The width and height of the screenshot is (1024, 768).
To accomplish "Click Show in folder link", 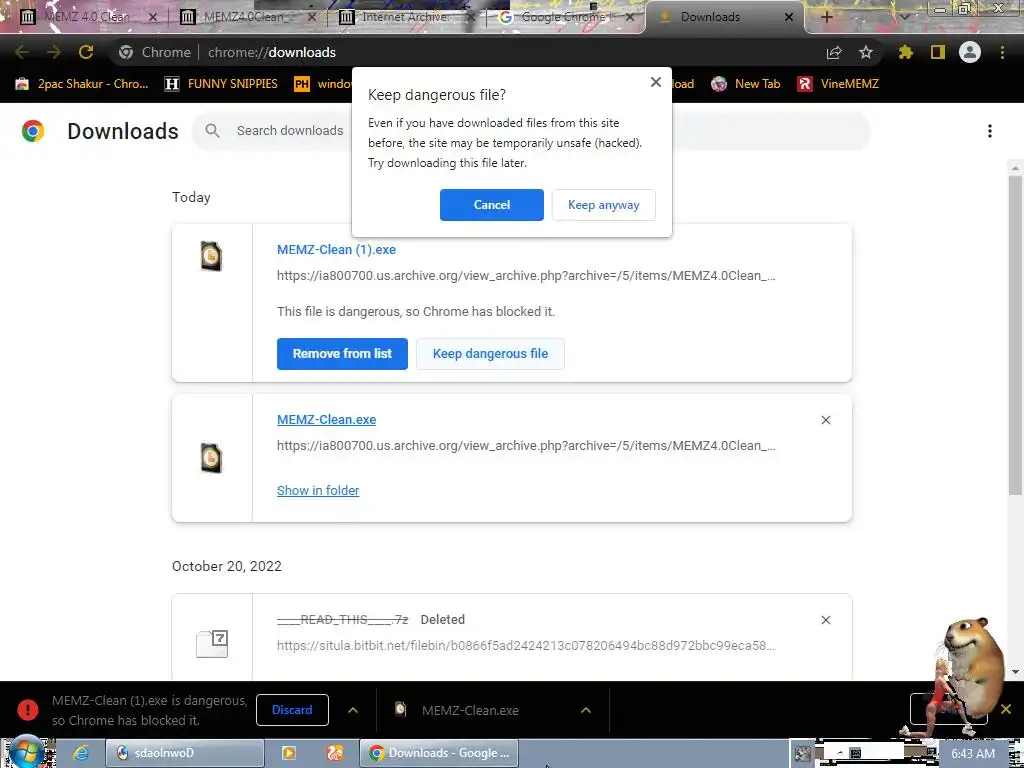I will pyautogui.click(x=318, y=490).
